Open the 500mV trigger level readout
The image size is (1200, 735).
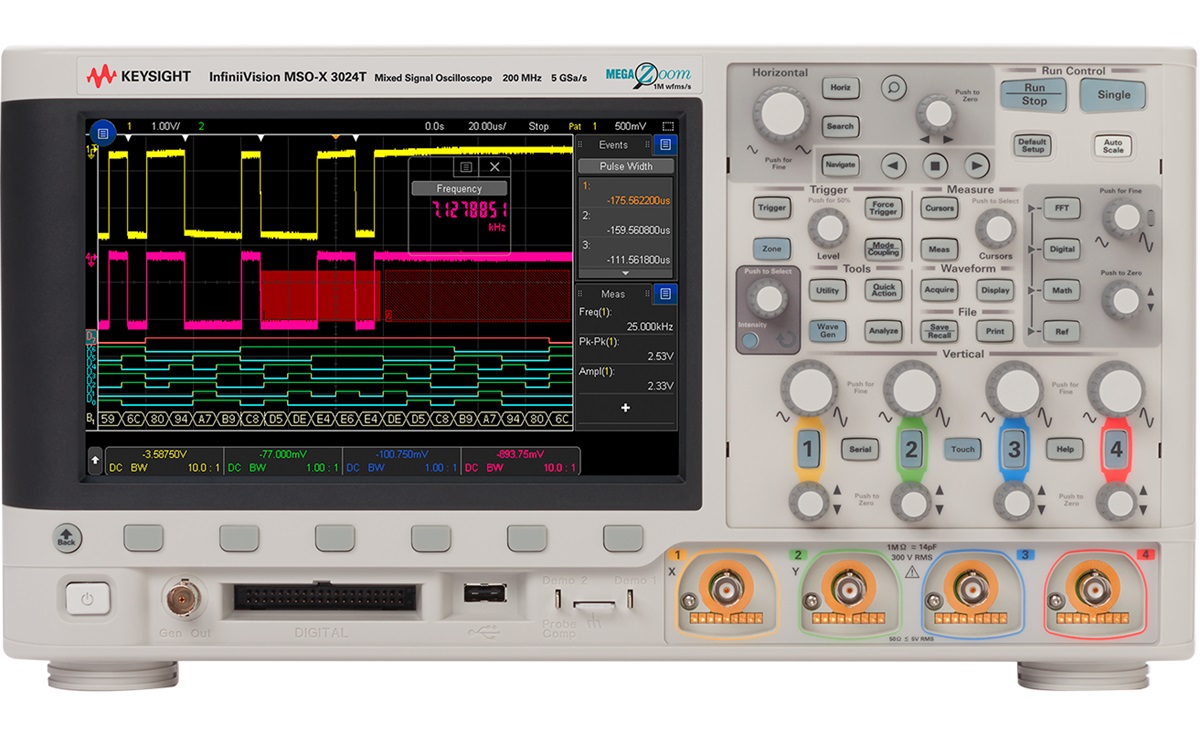630,127
